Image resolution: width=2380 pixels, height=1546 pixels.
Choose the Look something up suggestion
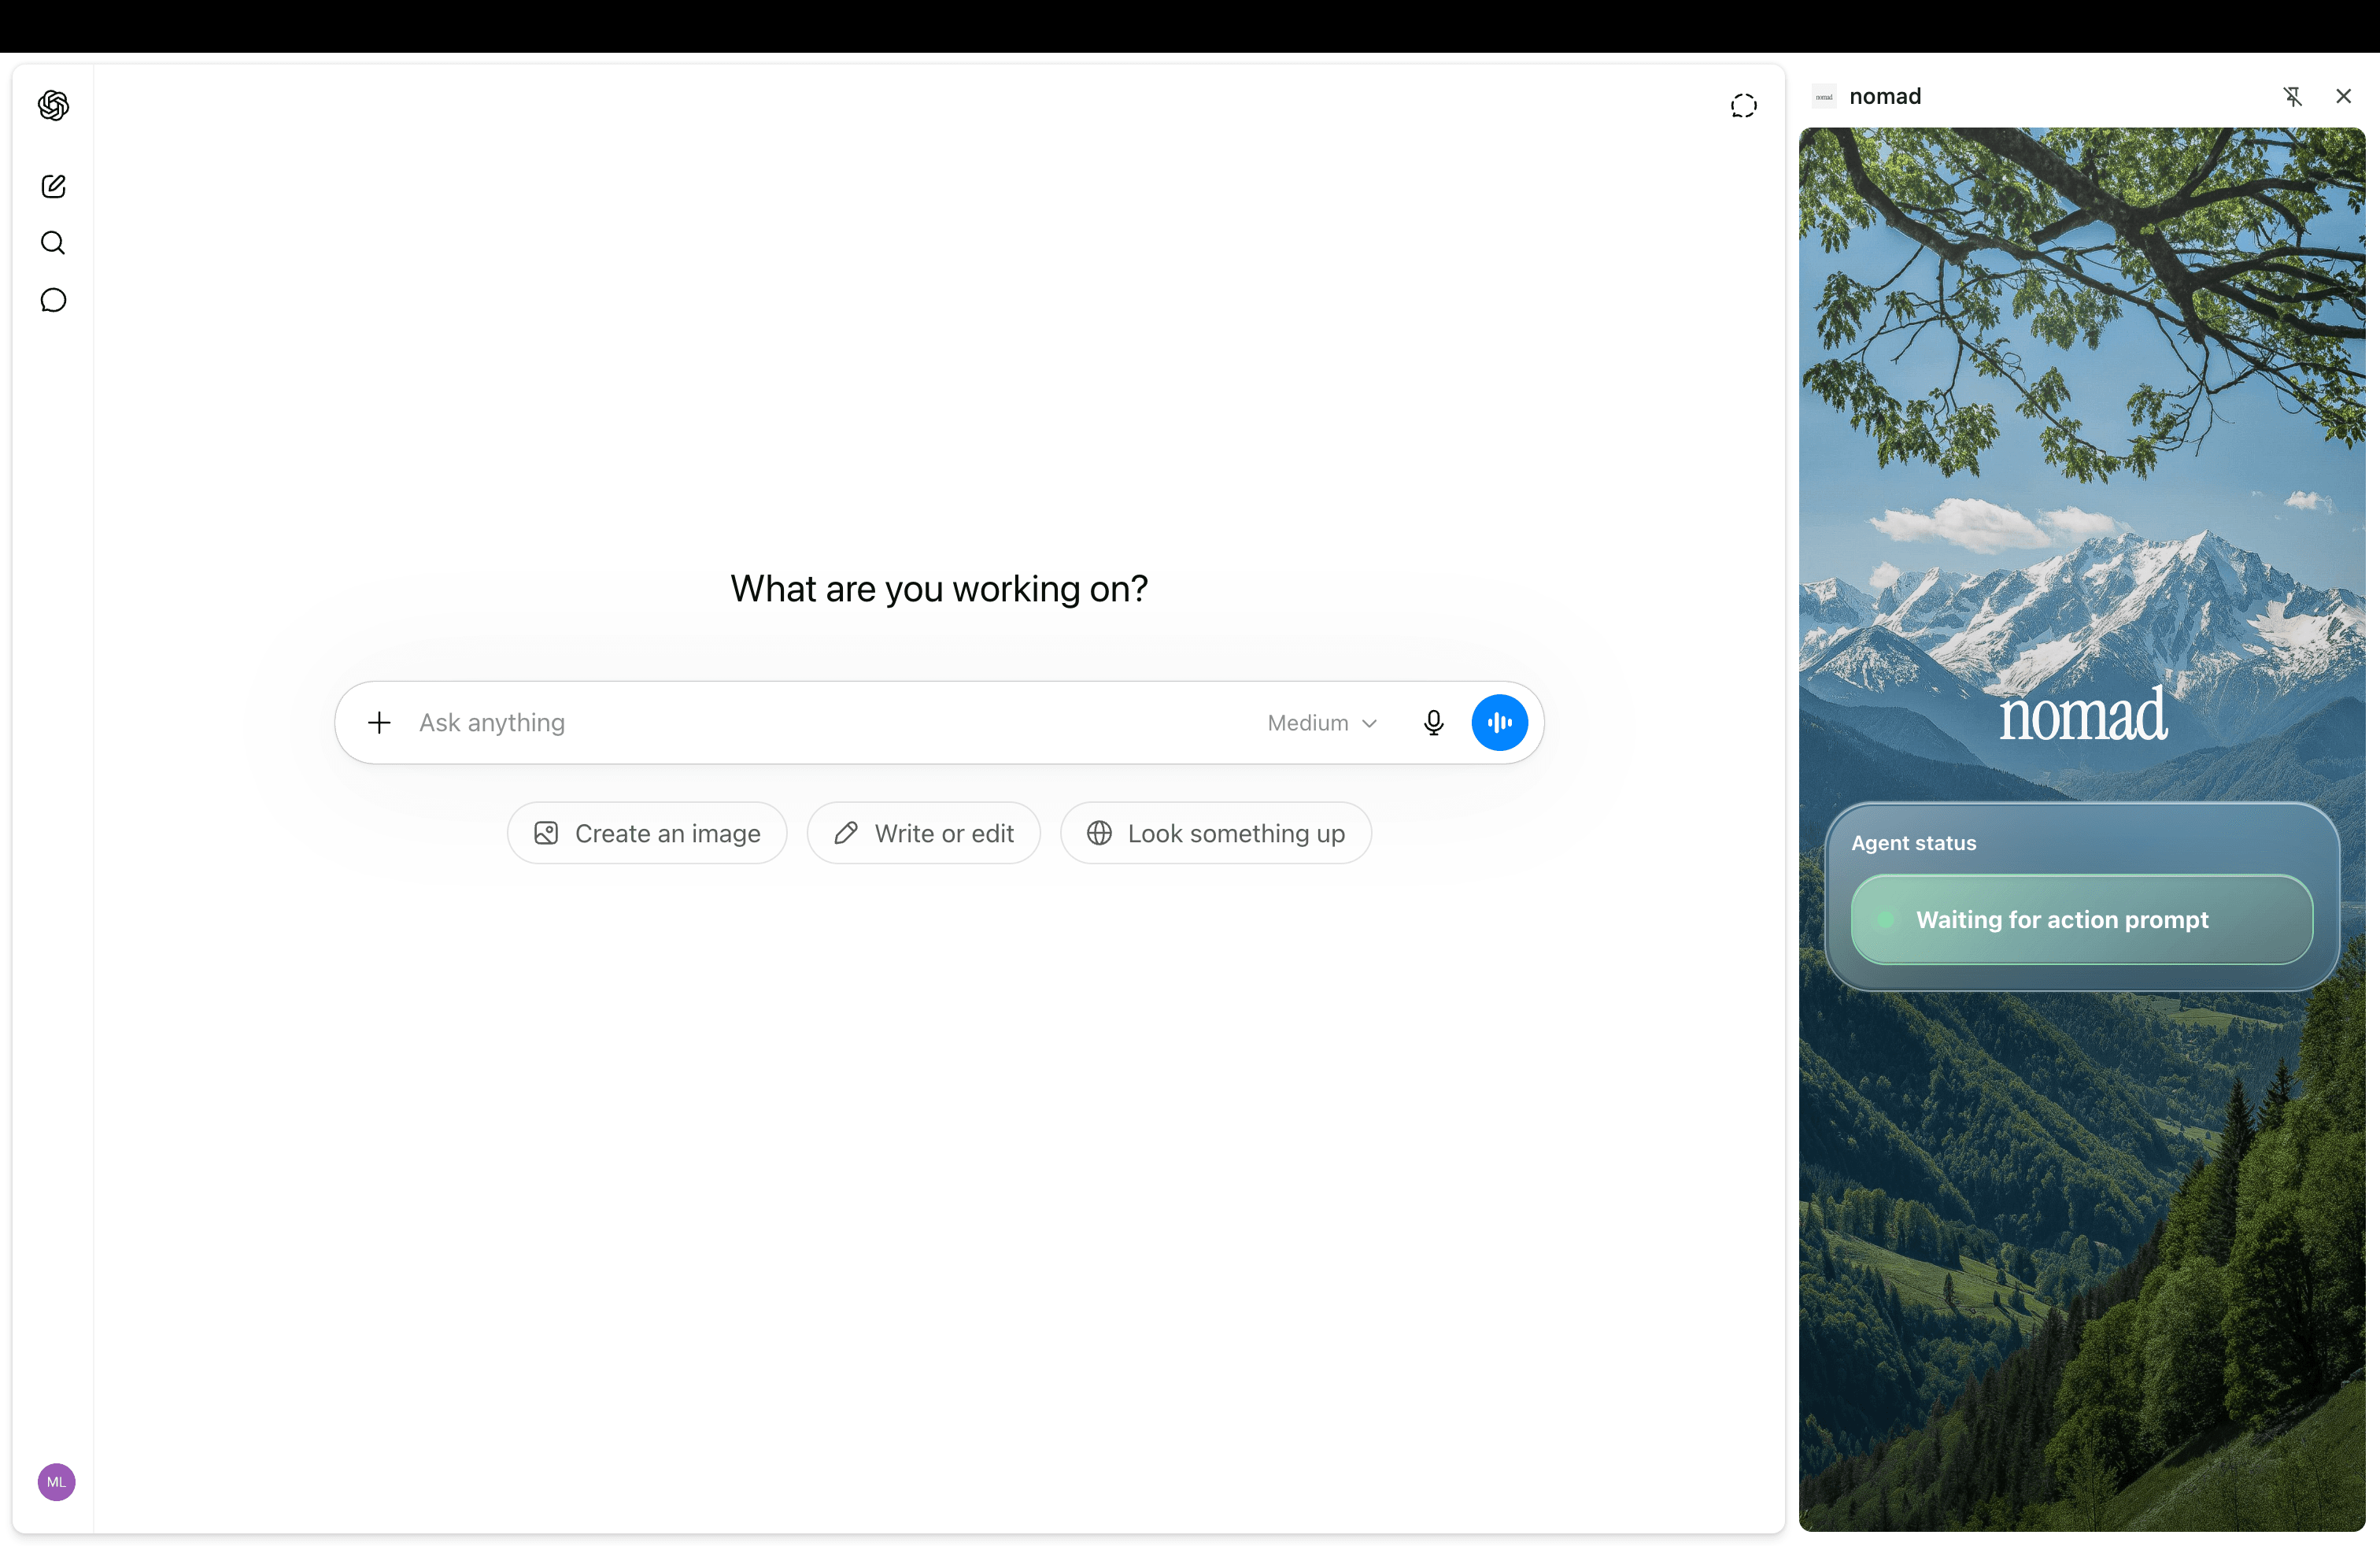(x=1215, y=833)
